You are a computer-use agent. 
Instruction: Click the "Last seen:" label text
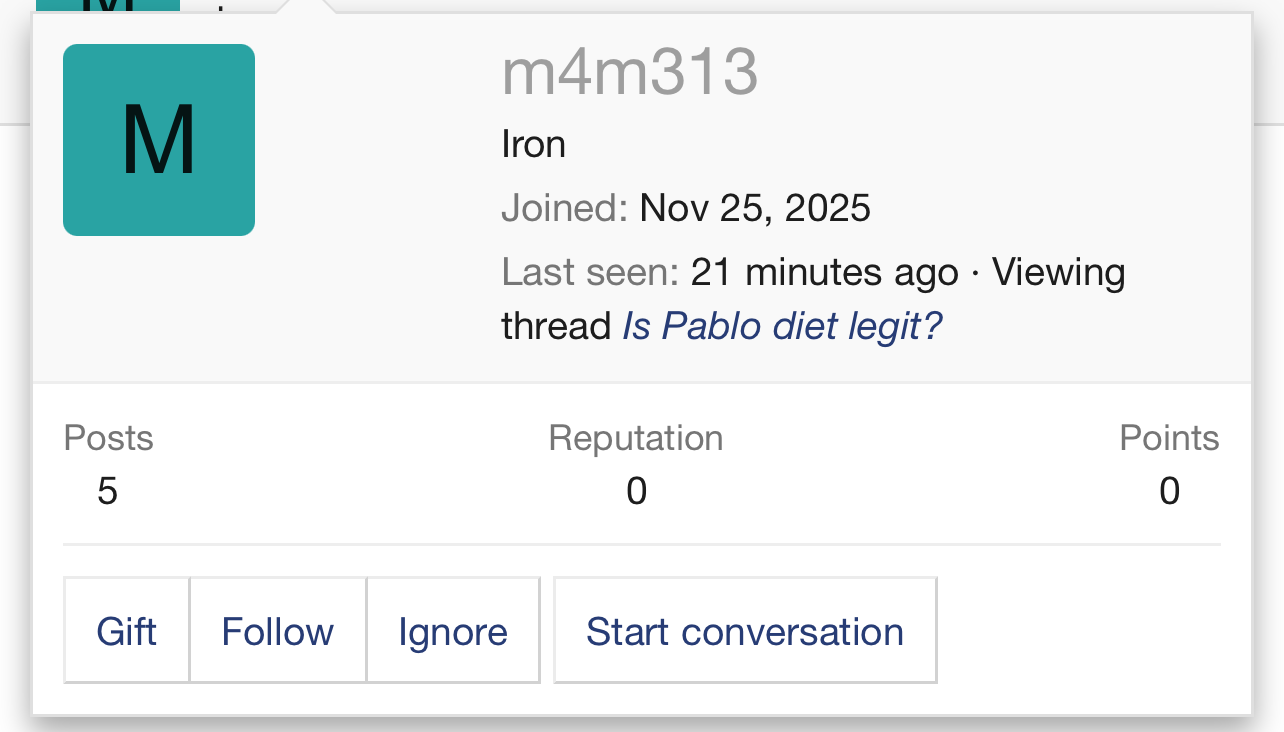click(x=590, y=272)
